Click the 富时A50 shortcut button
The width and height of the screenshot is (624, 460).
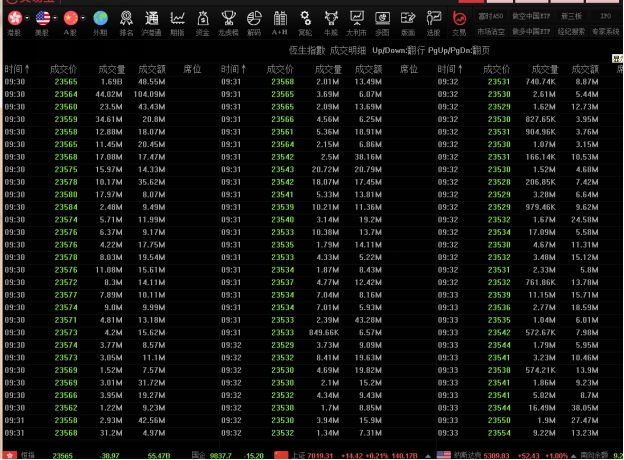tap(490, 17)
